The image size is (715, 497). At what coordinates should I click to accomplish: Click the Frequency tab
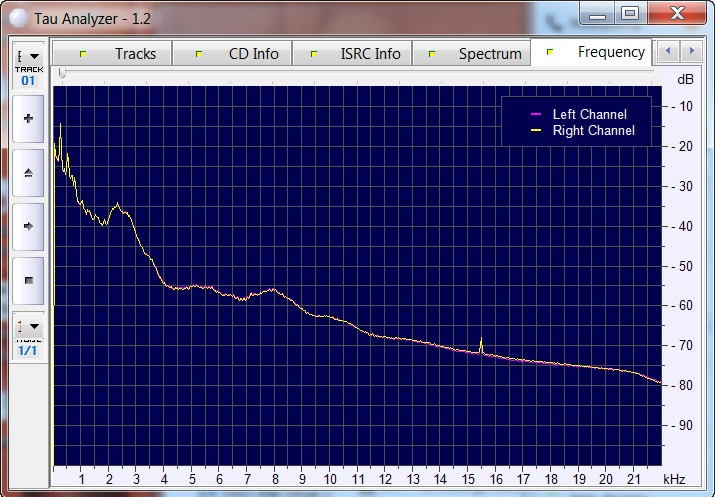coord(610,52)
